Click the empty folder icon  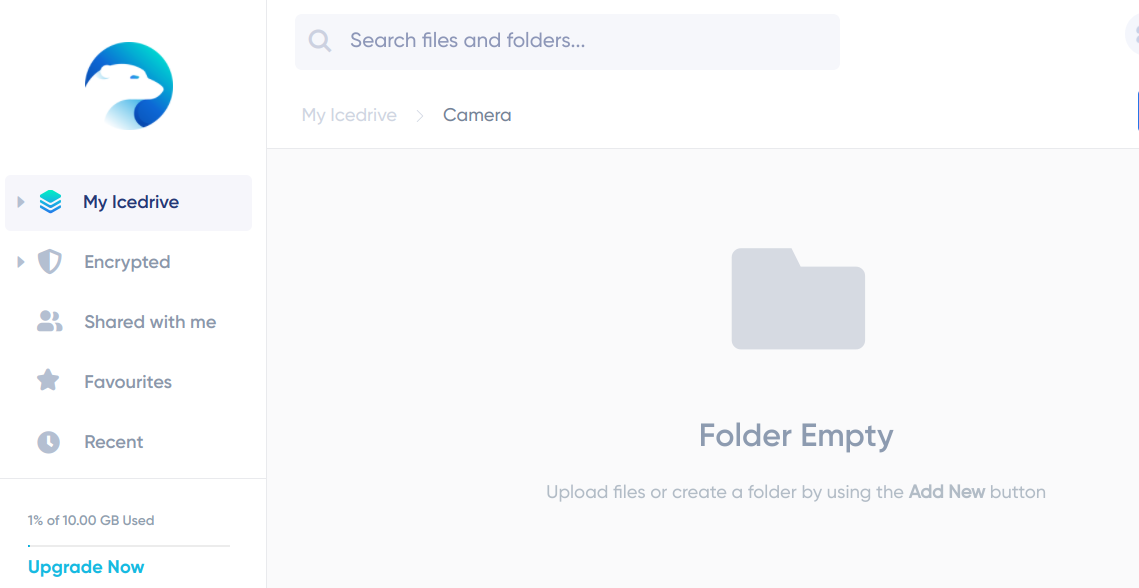(798, 299)
